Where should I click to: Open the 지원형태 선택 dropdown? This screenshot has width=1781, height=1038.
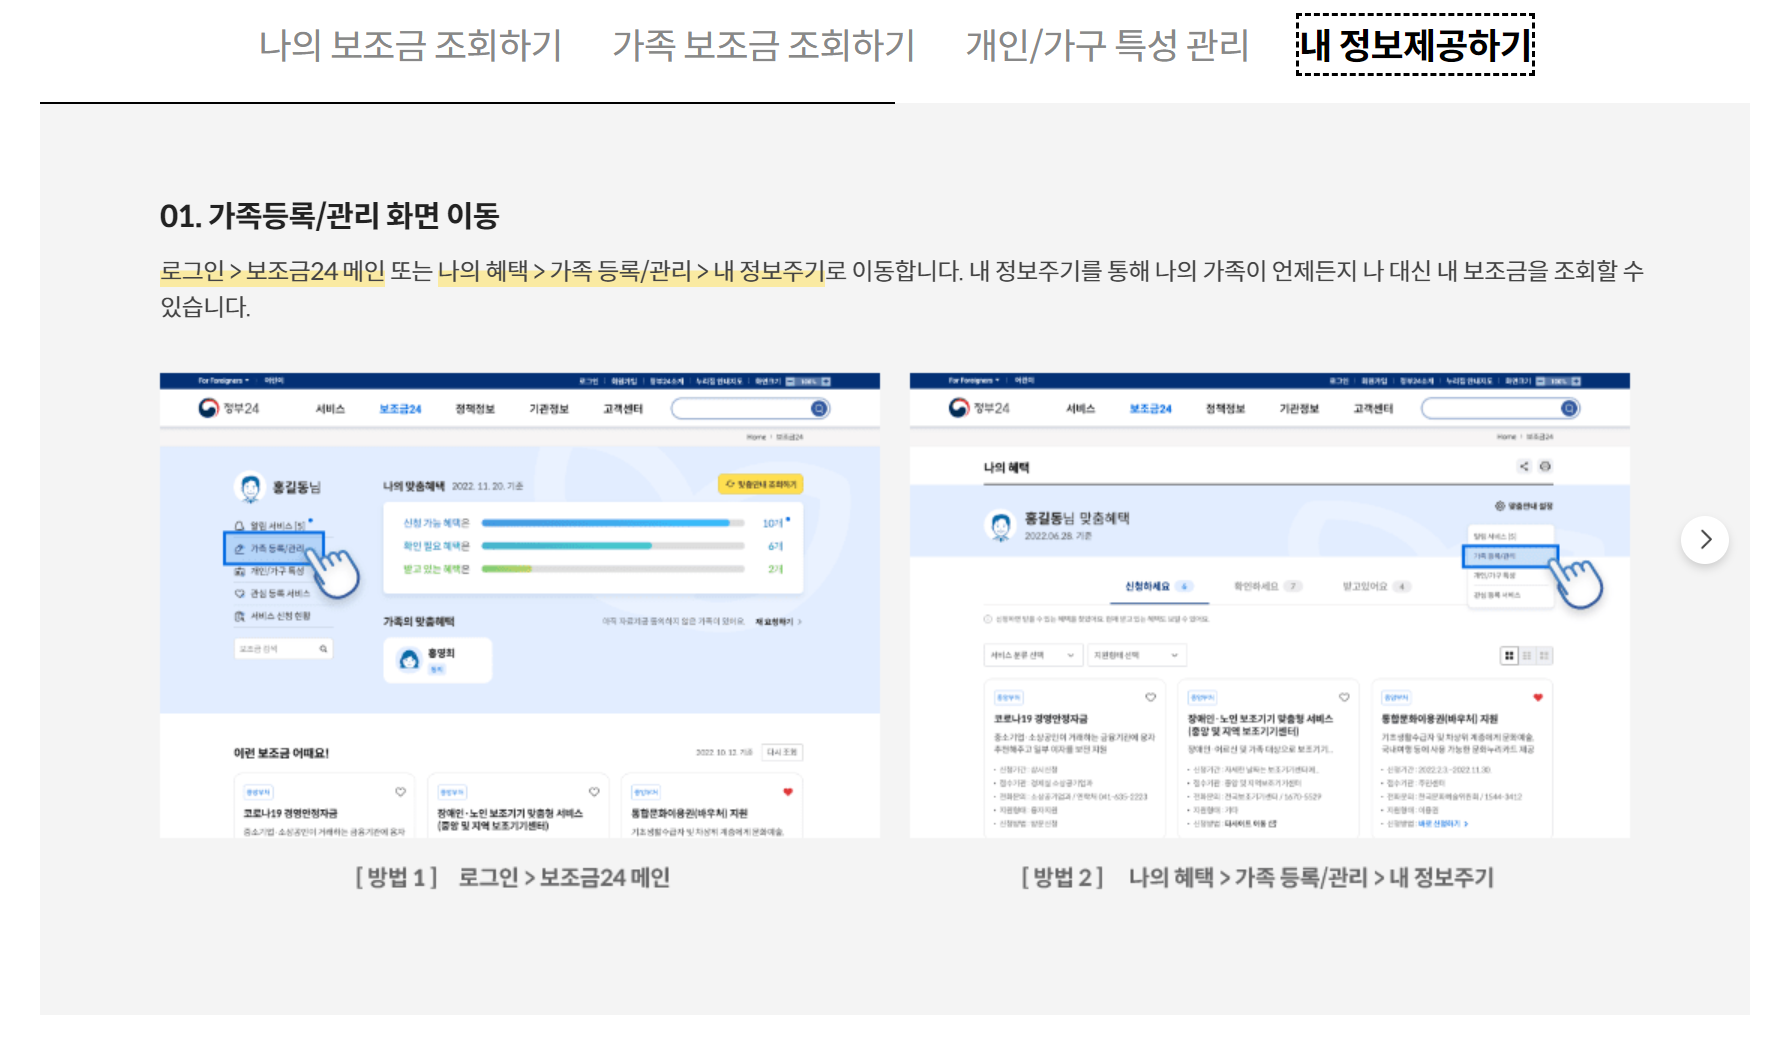[1136, 656]
